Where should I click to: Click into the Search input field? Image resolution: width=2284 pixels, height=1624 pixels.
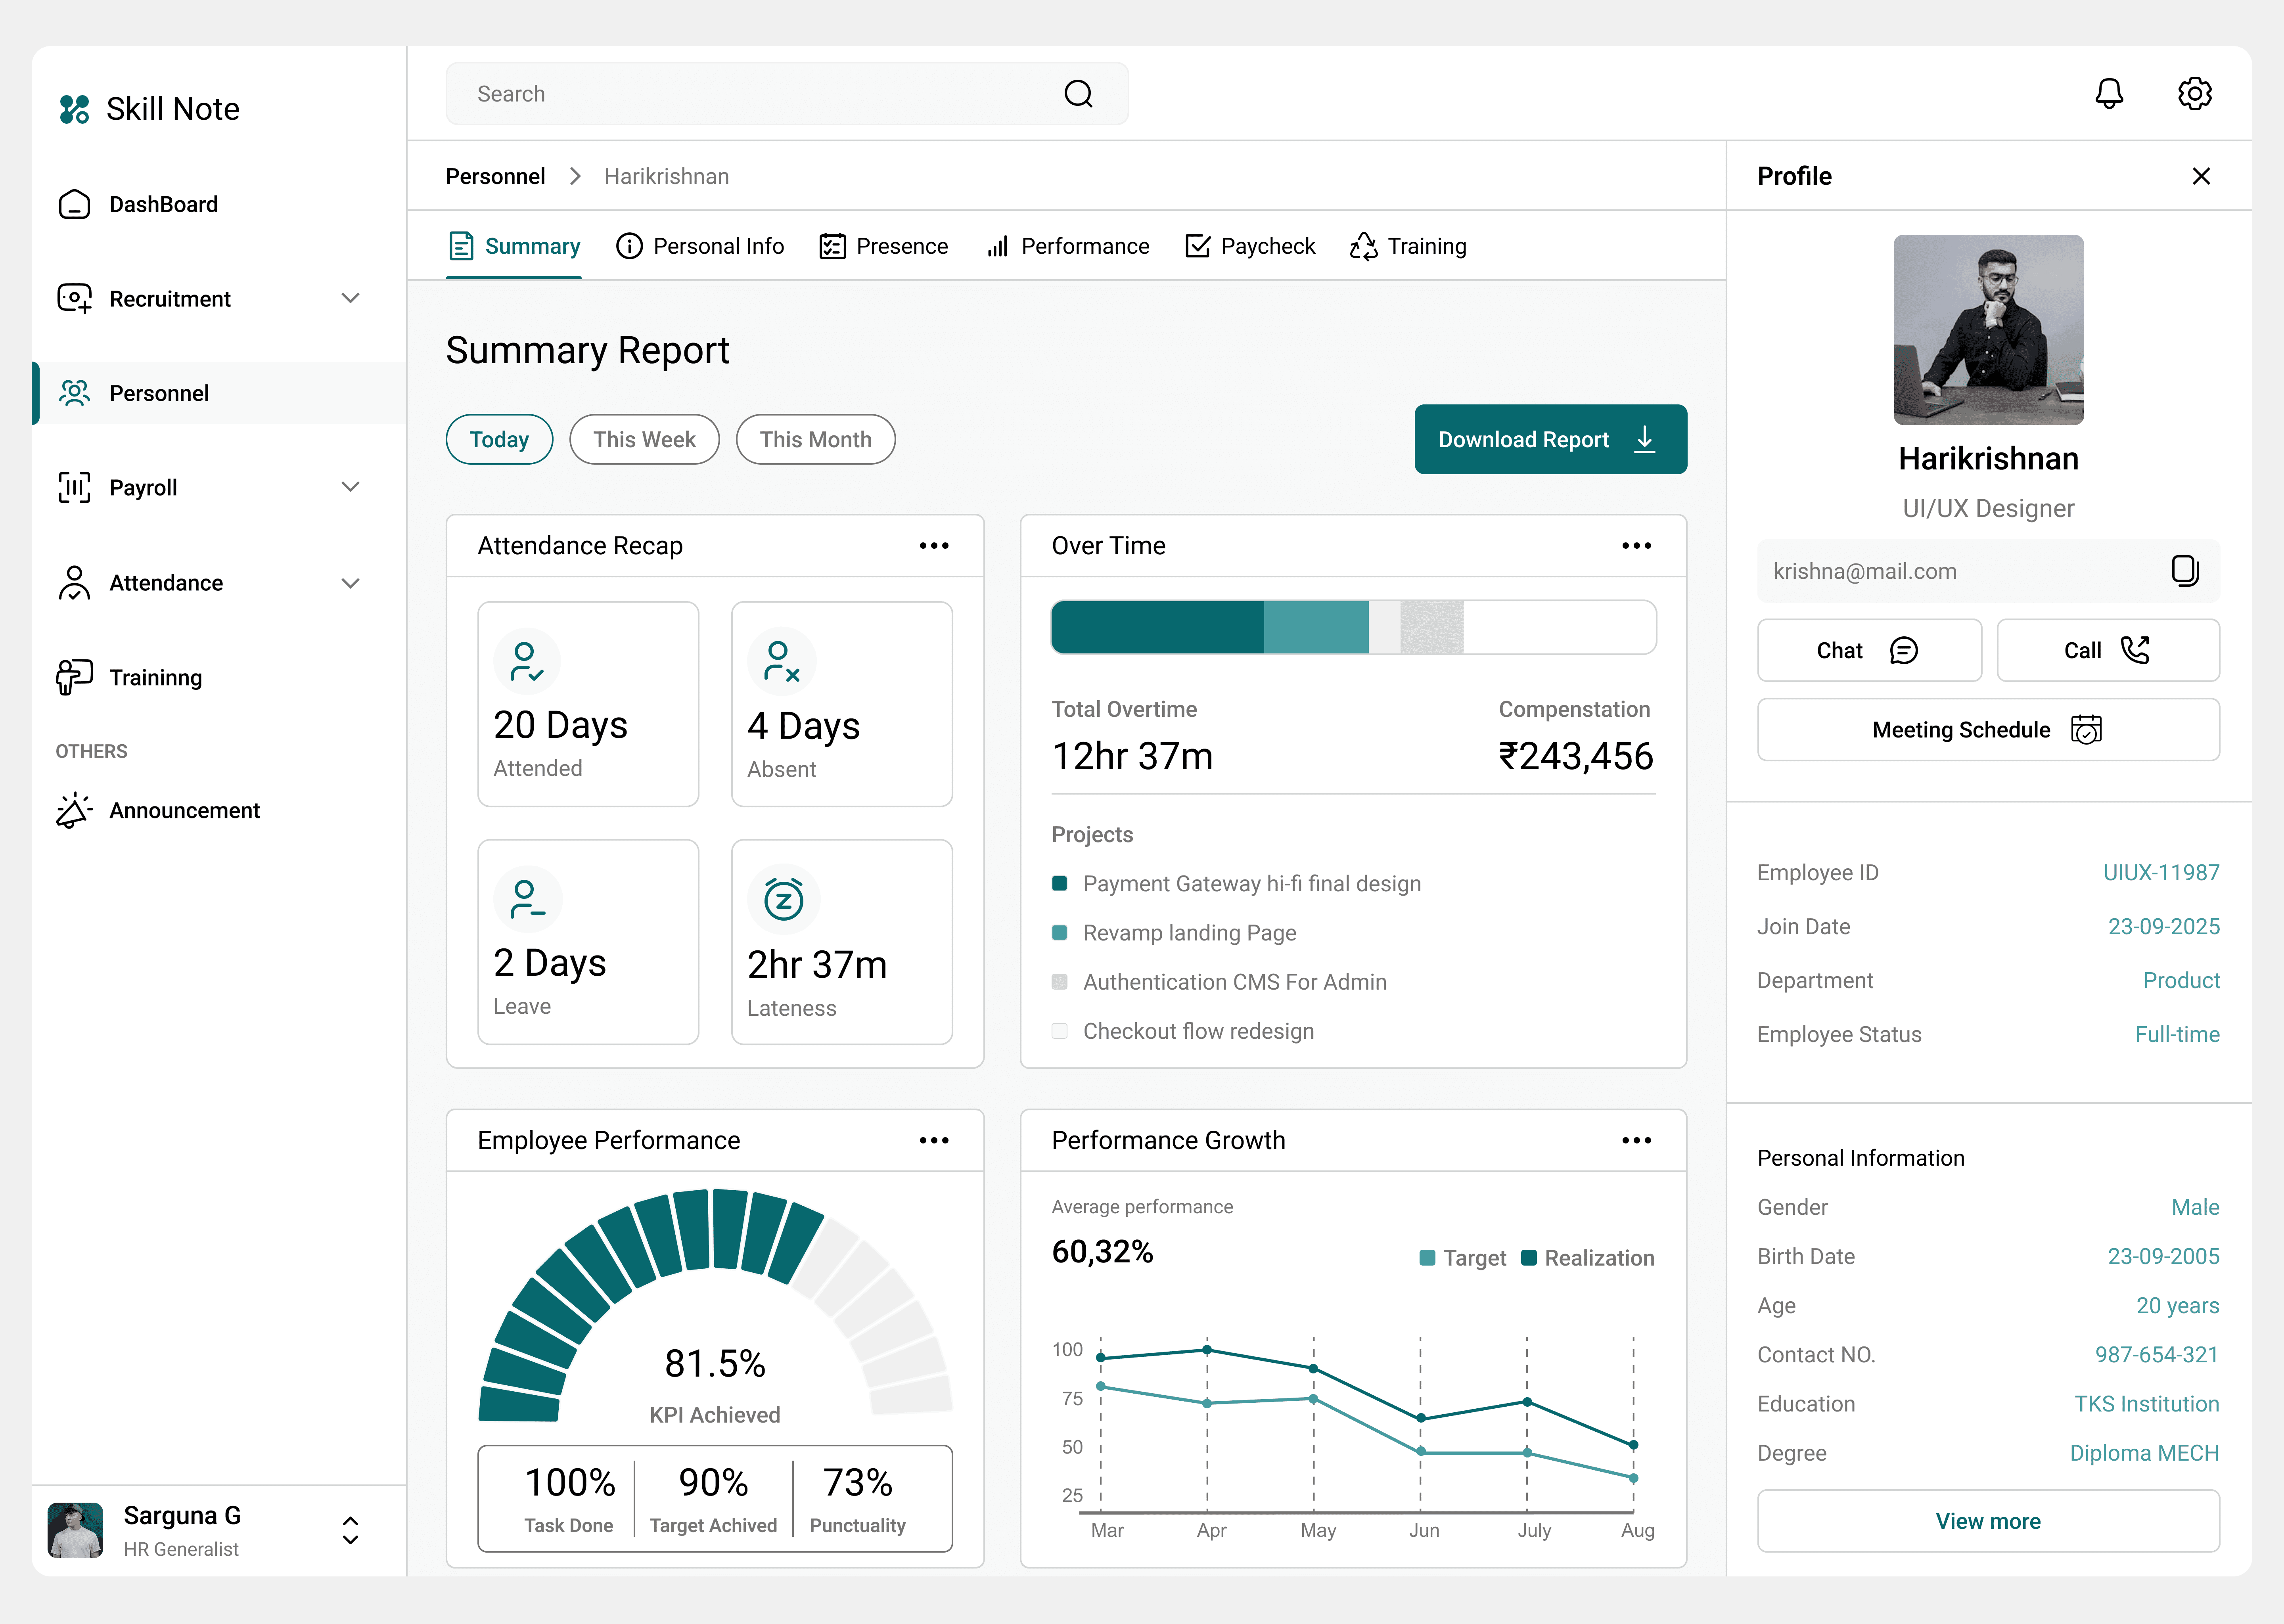click(750, 94)
